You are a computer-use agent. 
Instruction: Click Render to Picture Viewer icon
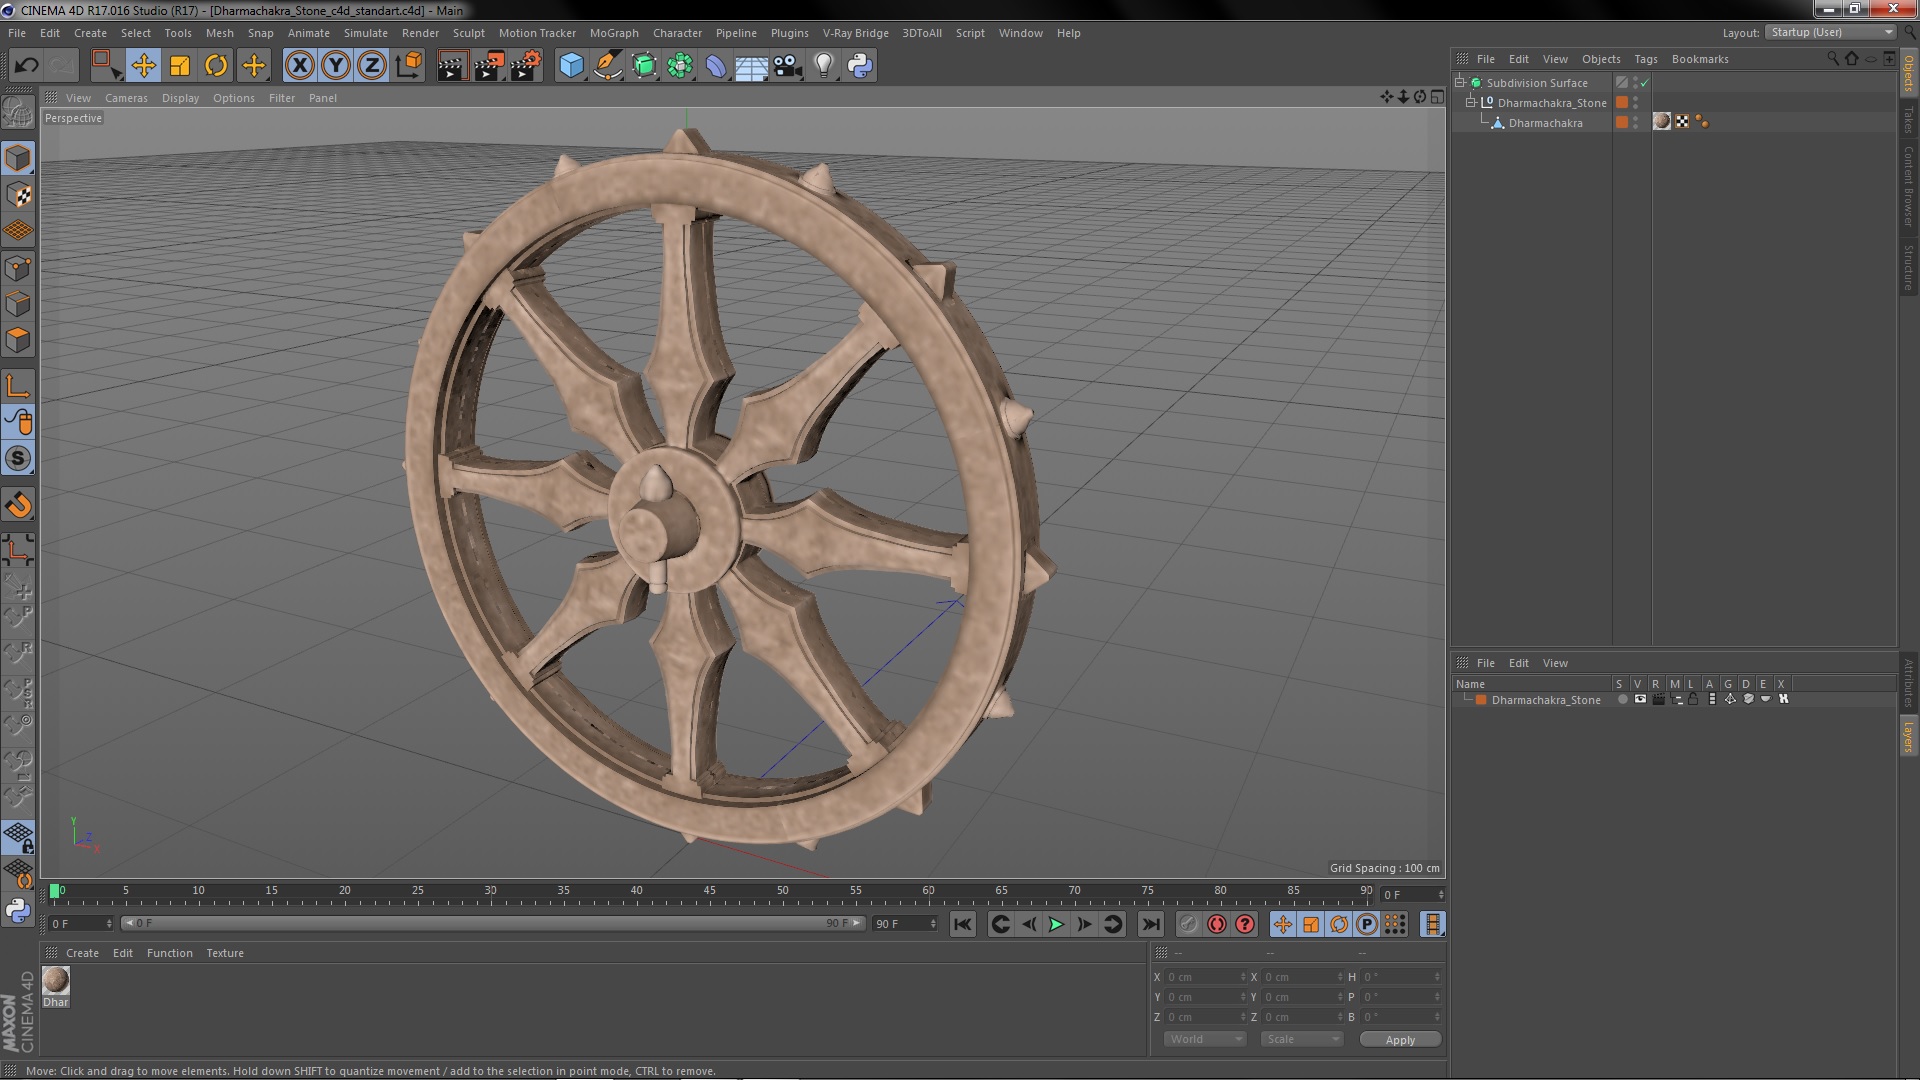tap(489, 66)
